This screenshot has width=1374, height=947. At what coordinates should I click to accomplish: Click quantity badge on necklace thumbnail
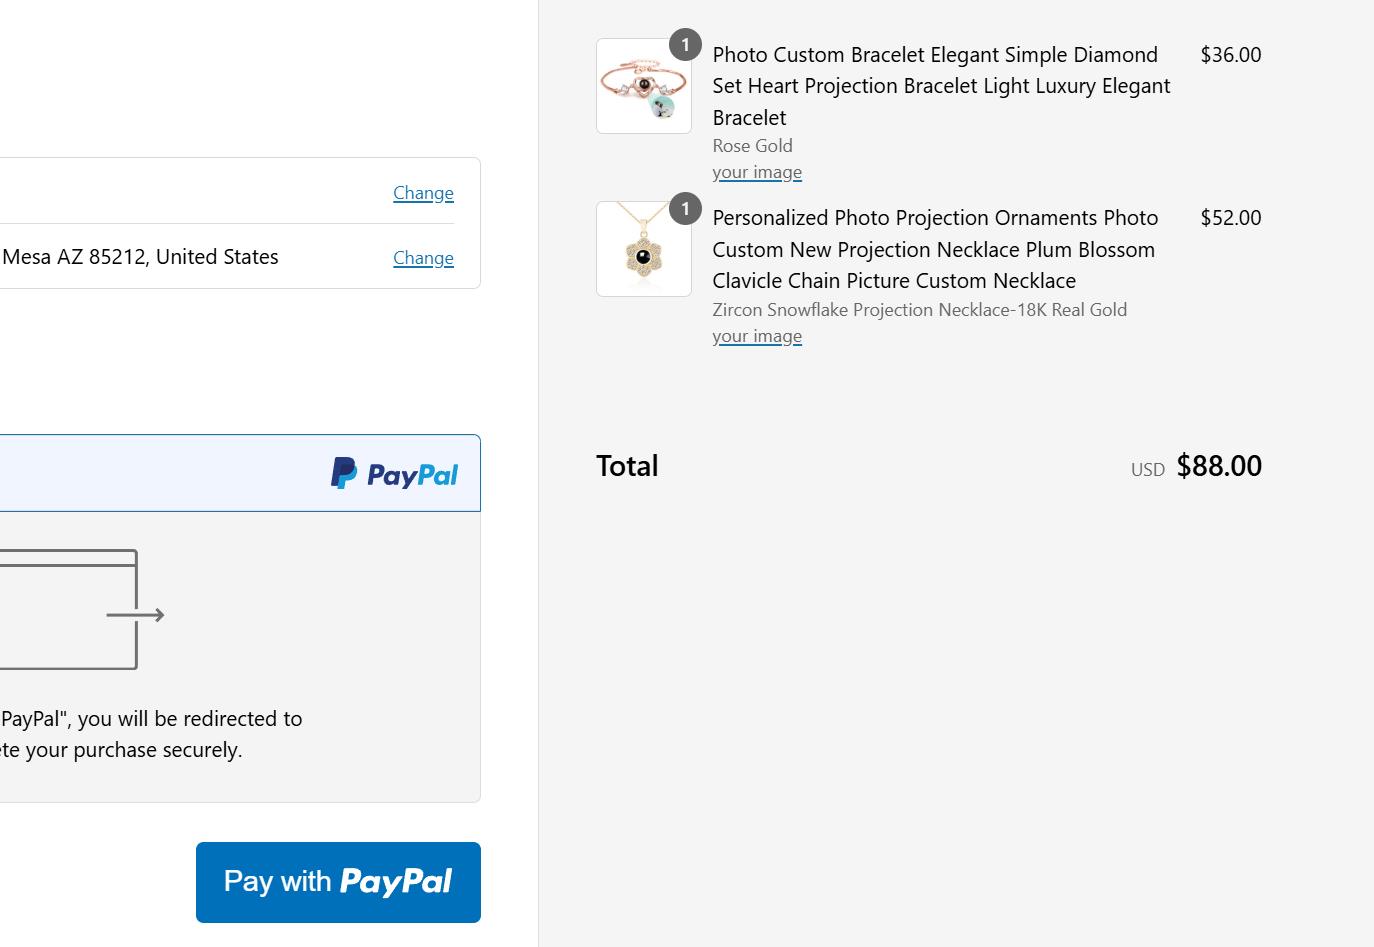pos(685,208)
